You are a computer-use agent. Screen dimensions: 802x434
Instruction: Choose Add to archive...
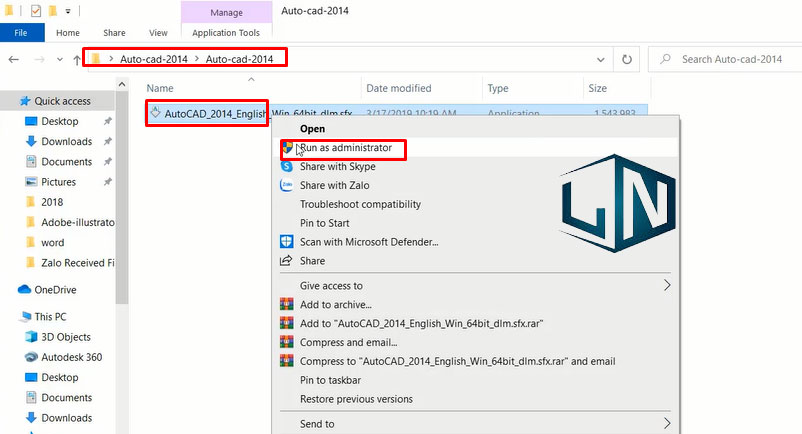336,305
